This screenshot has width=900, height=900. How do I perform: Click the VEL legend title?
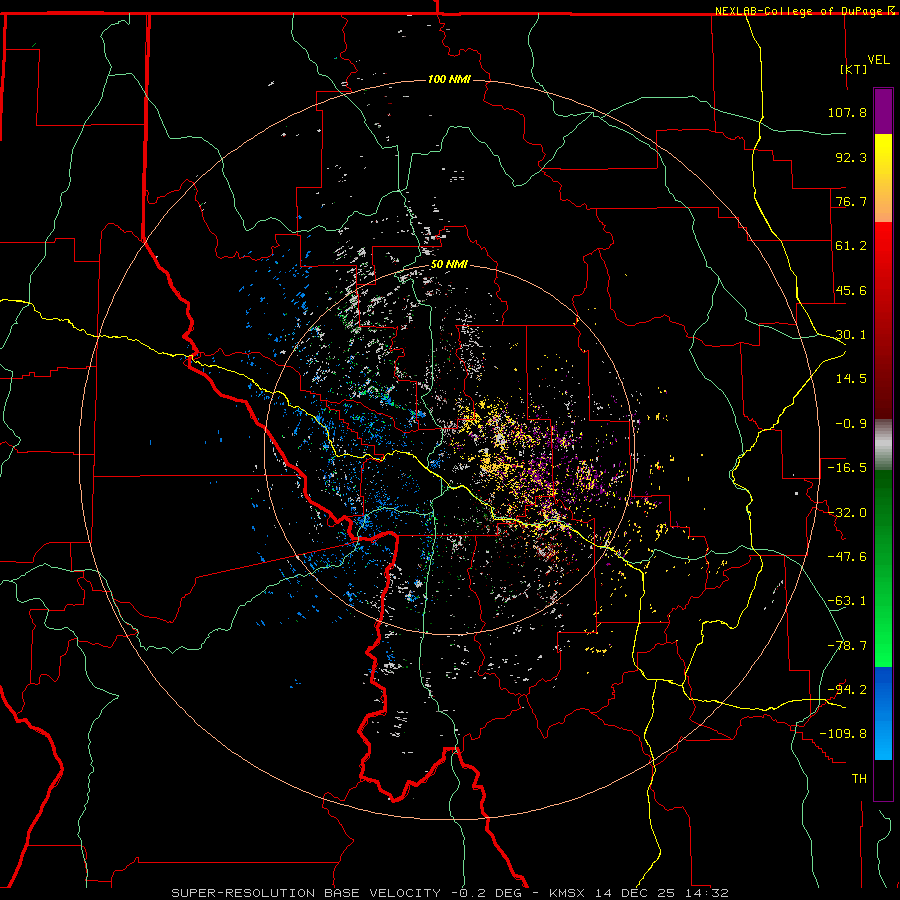[x=878, y=60]
